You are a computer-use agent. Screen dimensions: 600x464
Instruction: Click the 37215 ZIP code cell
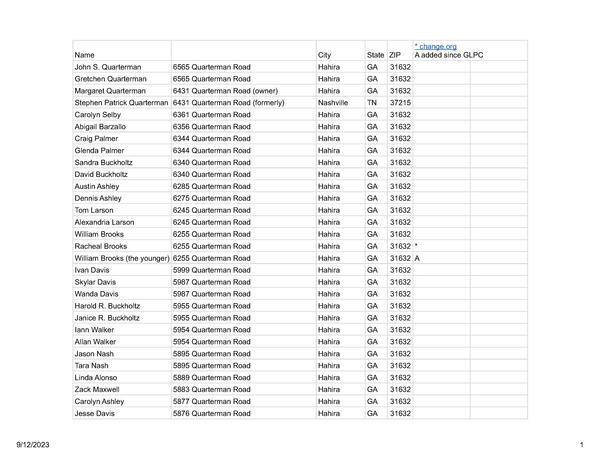click(400, 102)
